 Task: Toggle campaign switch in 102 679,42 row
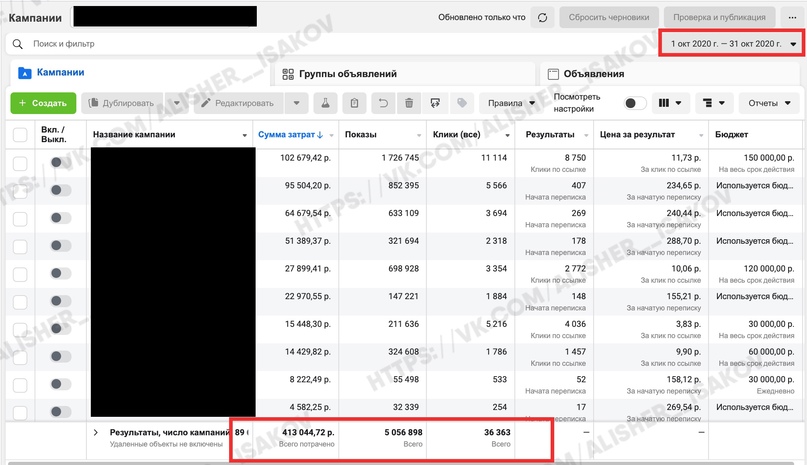tap(60, 163)
